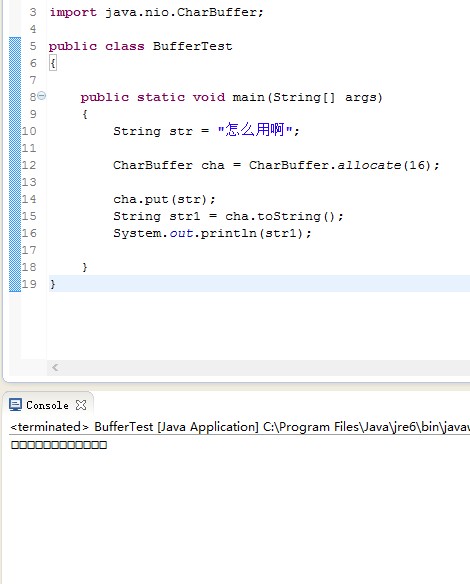The width and height of the screenshot is (470, 584).
Task: Click the closing brace on line 19
Action: coord(53,284)
